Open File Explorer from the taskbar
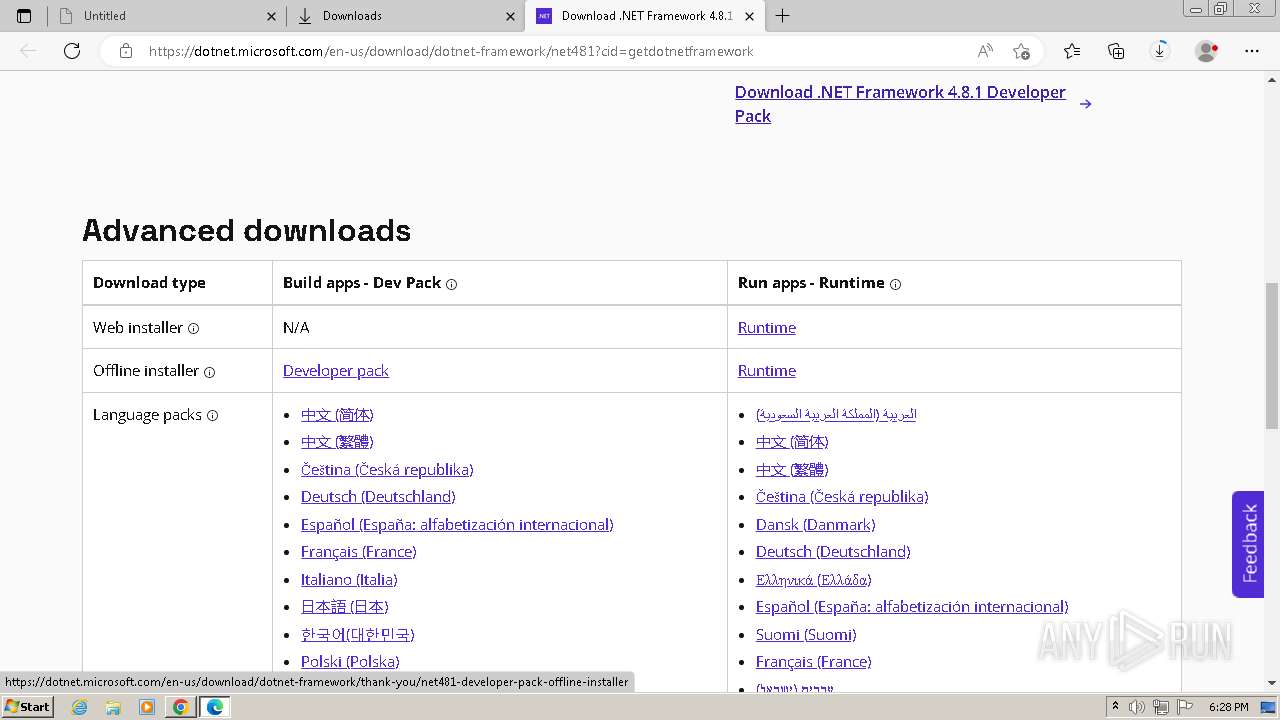The width and height of the screenshot is (1280, 720). pos(113,707)
